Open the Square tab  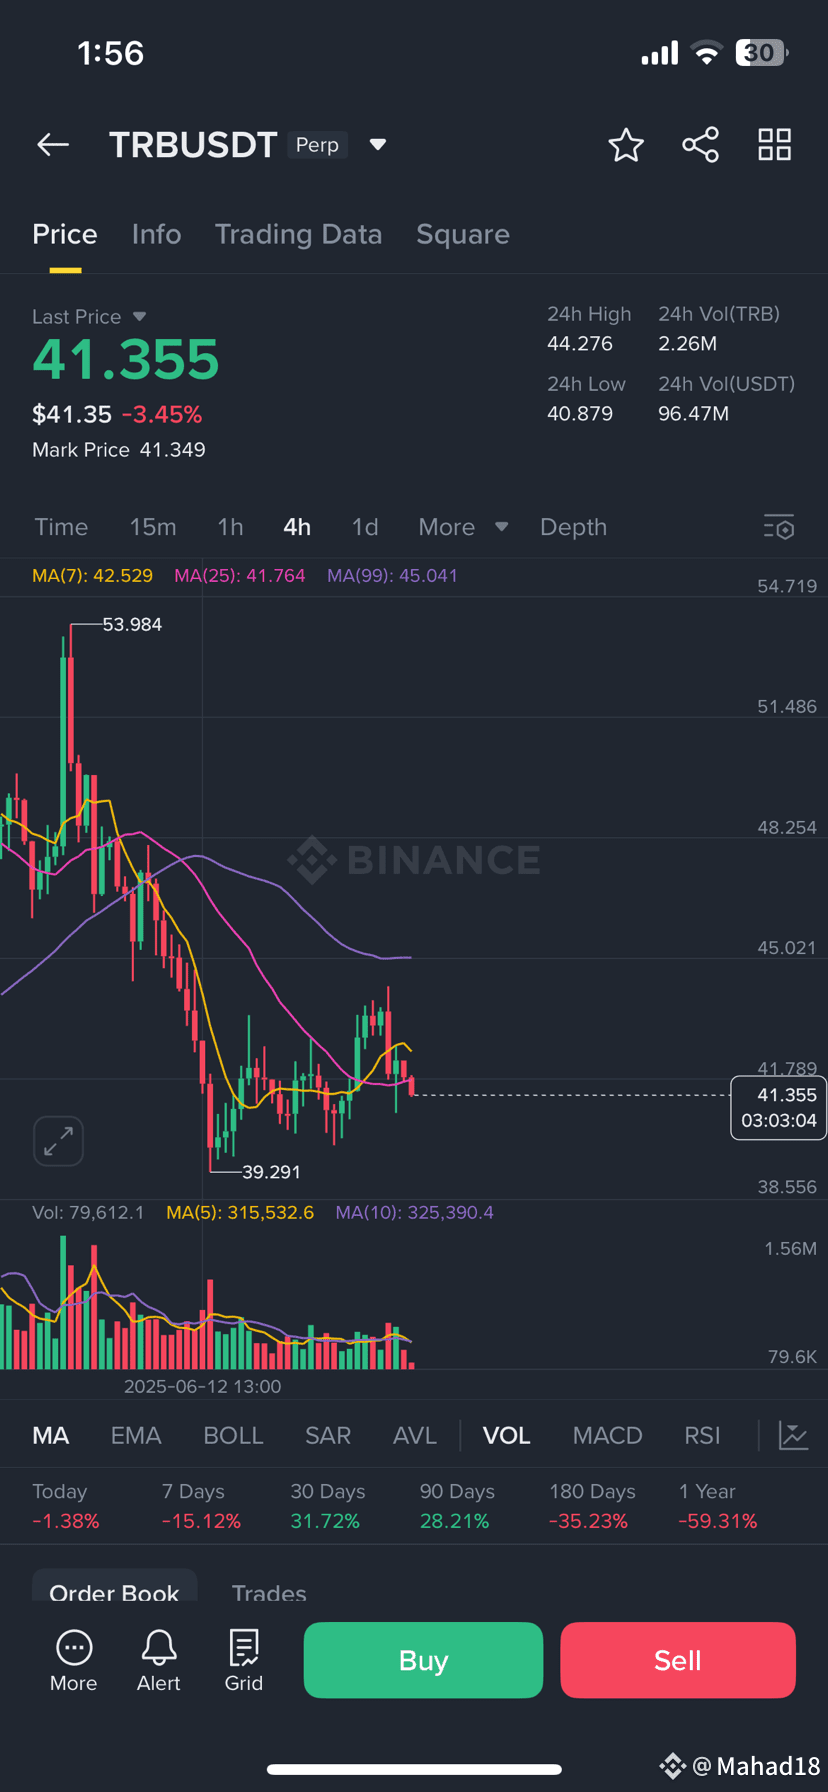pos(463,234)
